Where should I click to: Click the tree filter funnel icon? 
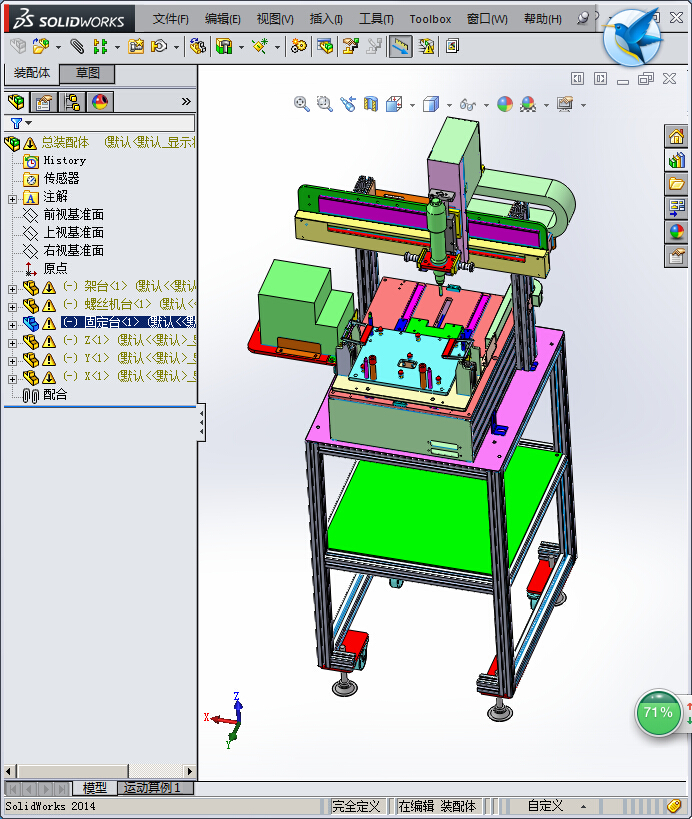(16, 123)
